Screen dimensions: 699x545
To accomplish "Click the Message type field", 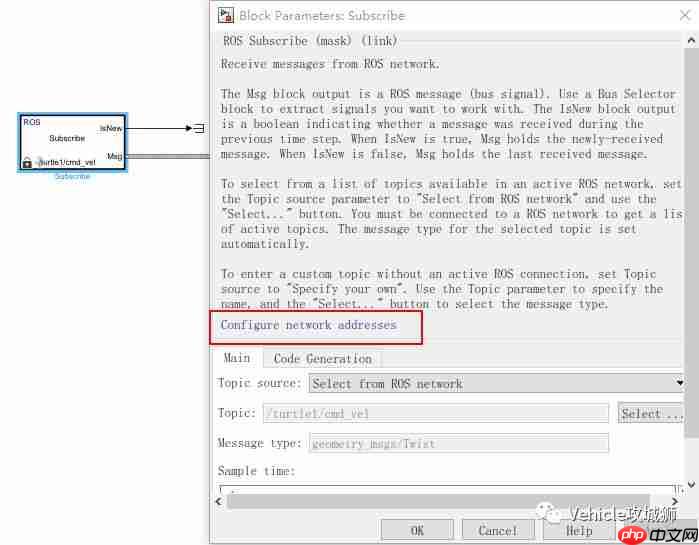I will (459, 443).
